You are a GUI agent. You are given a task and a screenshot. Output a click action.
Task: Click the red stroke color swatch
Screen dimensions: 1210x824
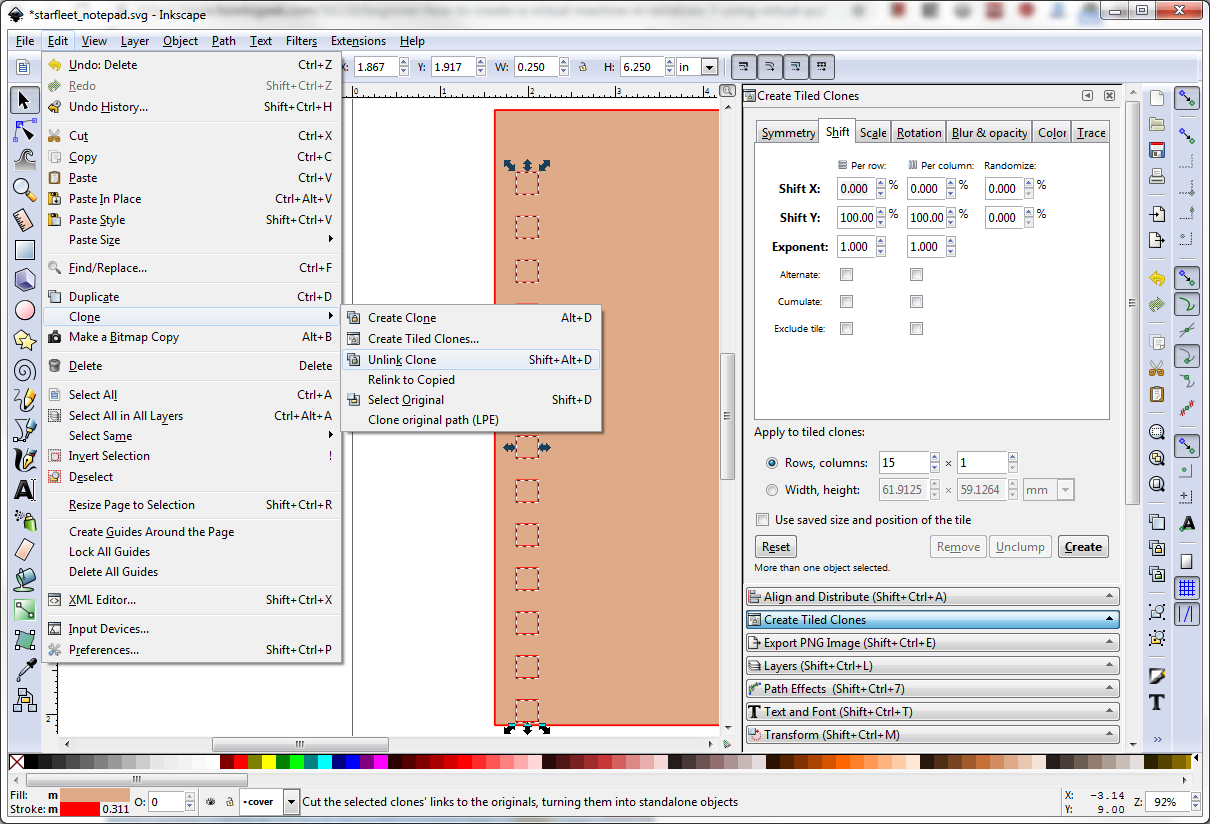click(79, 809)
